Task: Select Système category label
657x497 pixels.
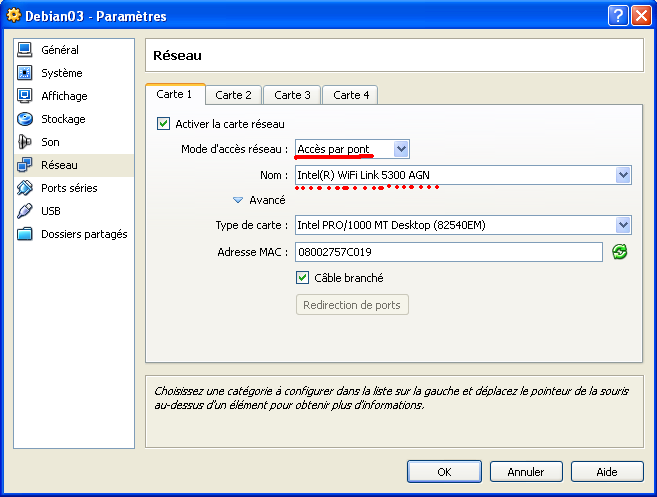Action: coord(62,73)
